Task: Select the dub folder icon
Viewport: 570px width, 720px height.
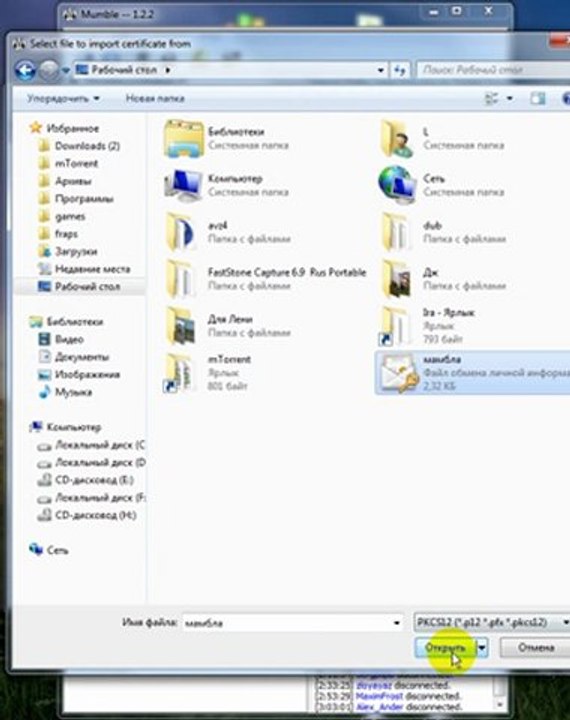Action: (396, 232)
